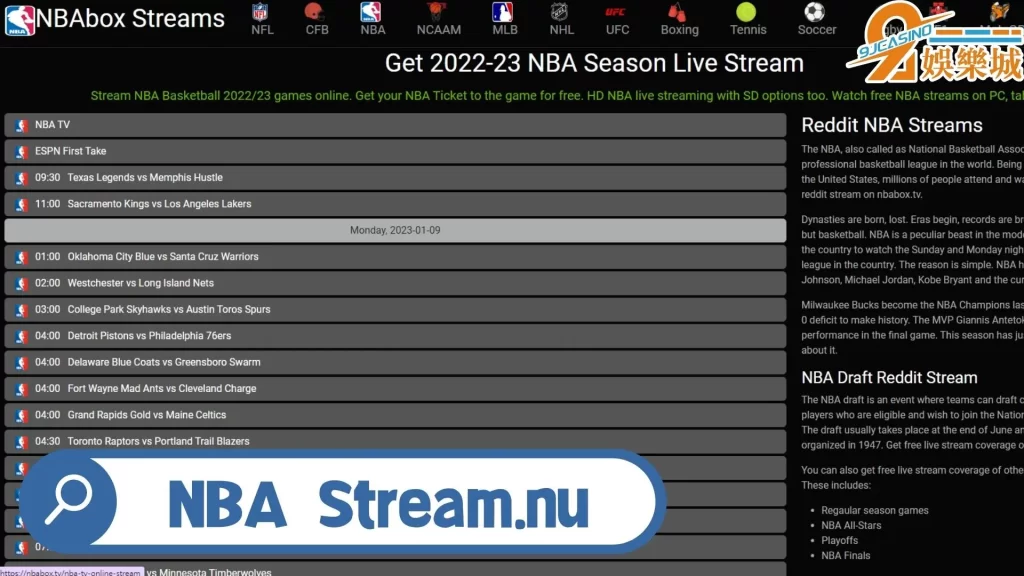This screenshot has height=576, width=1024.
Task: Select Detroit Pistons vs Philadelphia 76ers game
Action: tap(395, 336)
